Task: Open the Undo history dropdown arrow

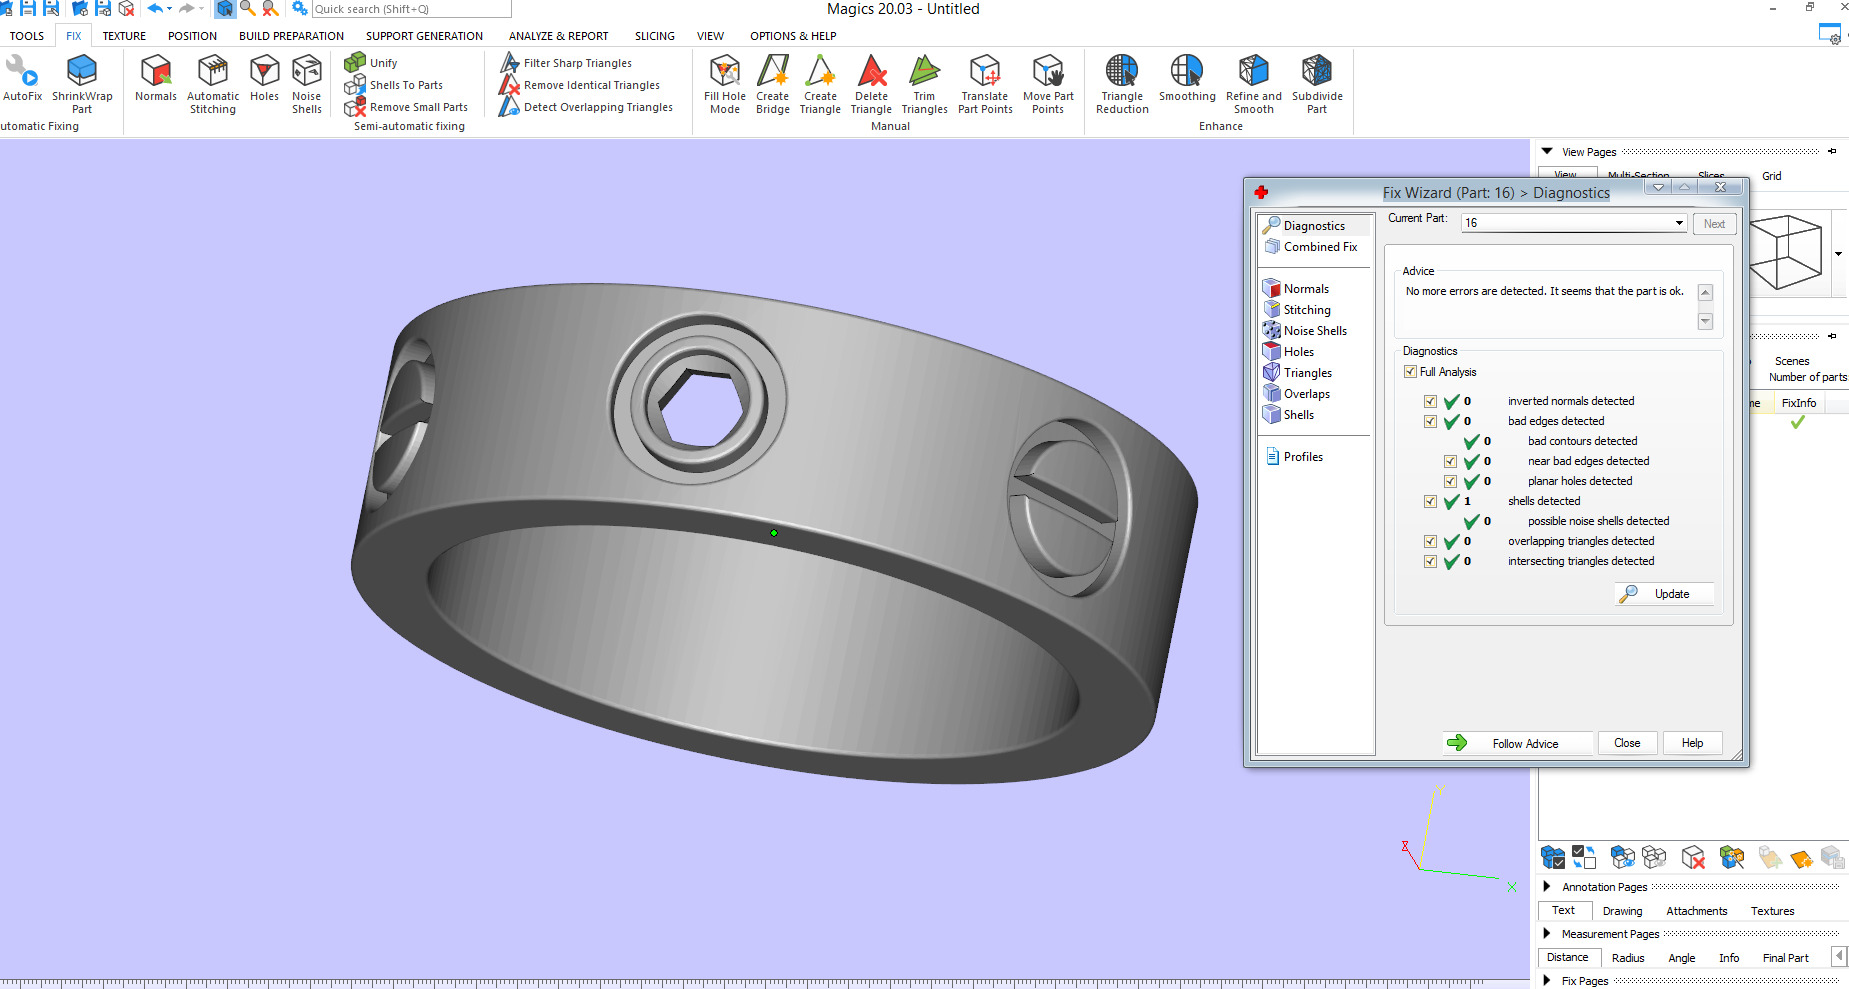Action: (169, 8)
